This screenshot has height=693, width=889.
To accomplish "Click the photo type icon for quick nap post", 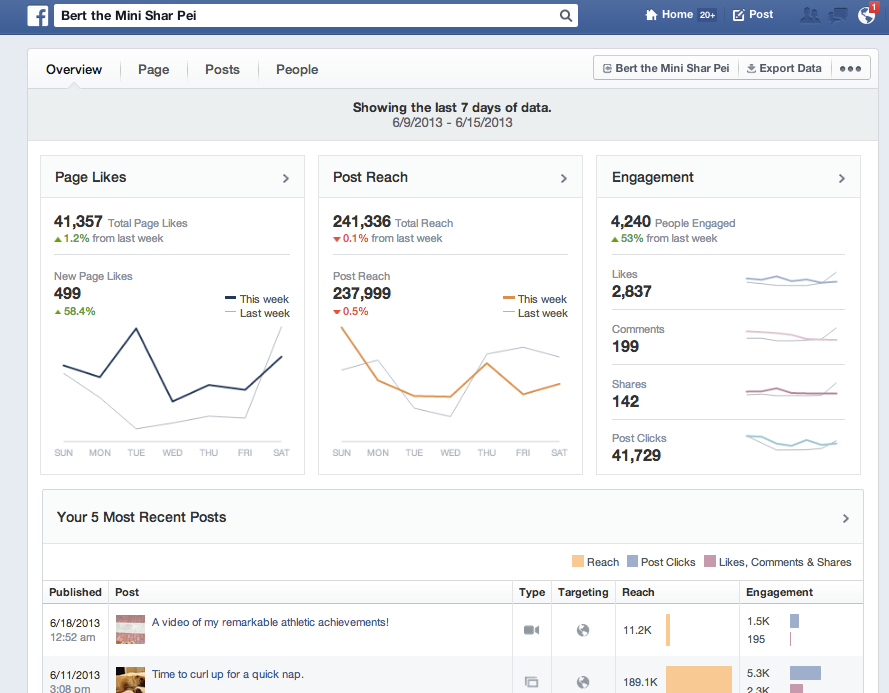I will (x=531, y=682).
